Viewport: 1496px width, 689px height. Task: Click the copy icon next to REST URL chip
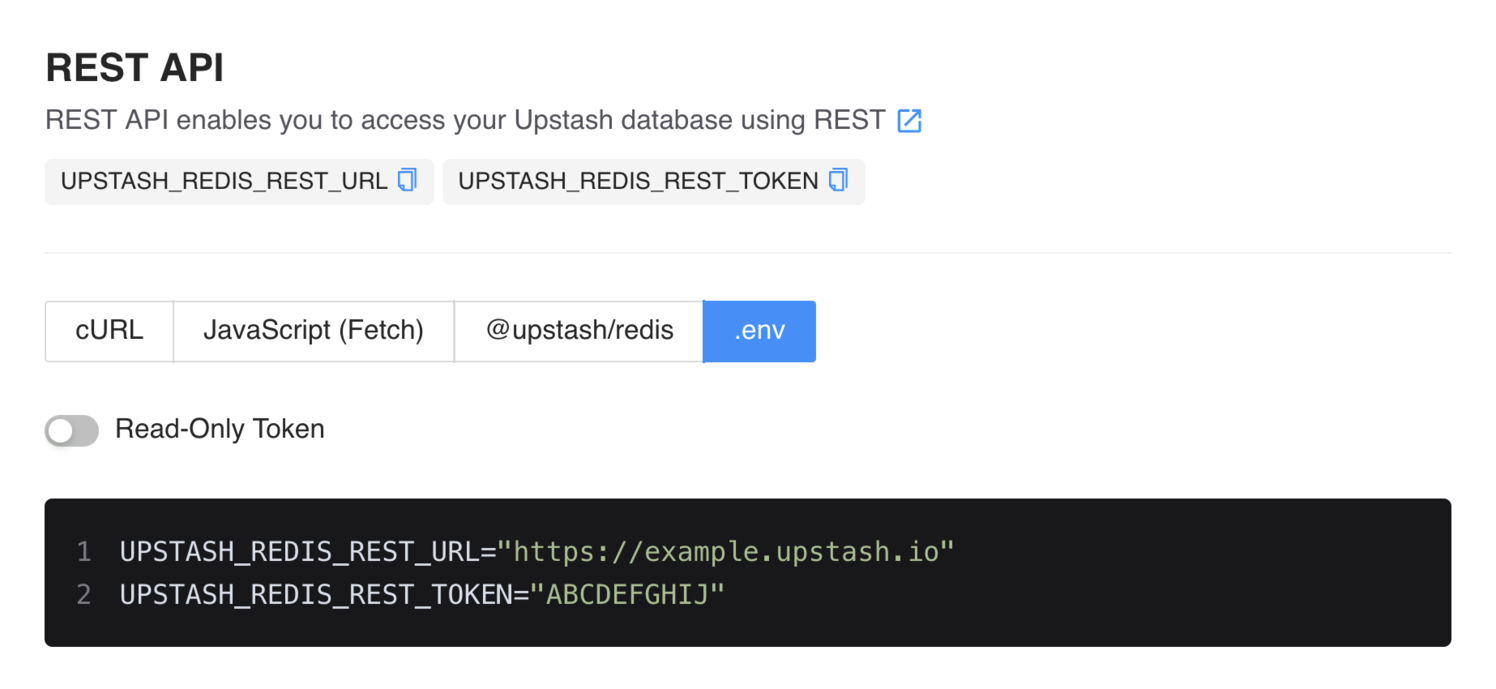405,181
